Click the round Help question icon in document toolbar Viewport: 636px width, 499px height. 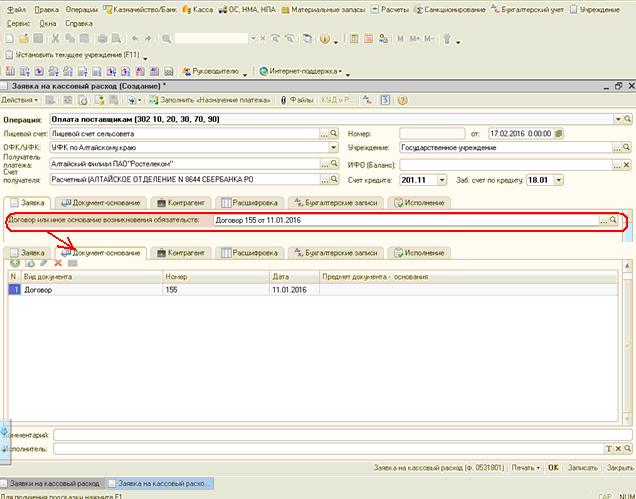click(402, 100)
